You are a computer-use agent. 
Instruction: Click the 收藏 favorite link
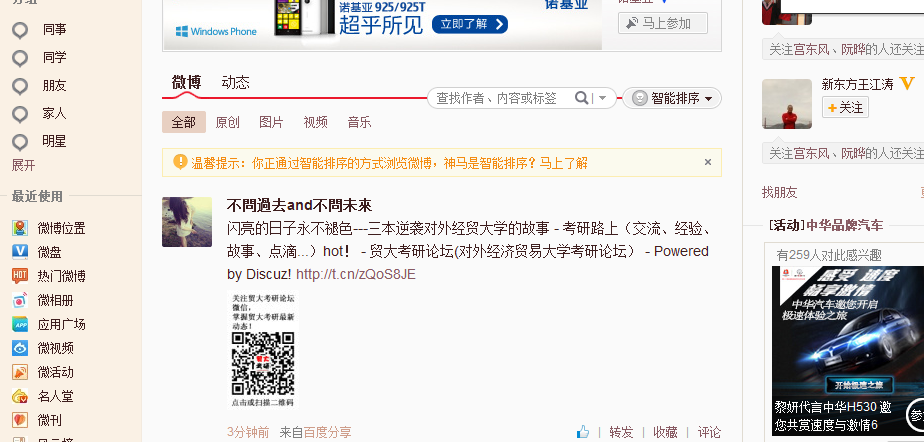coord(665,433)
